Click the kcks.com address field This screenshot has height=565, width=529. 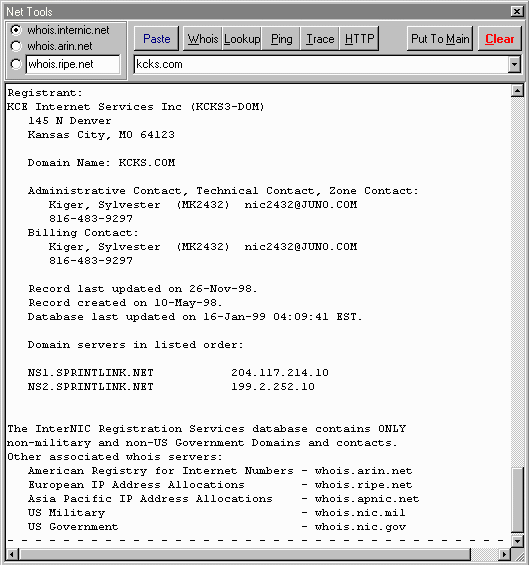[x=321, y=64]
